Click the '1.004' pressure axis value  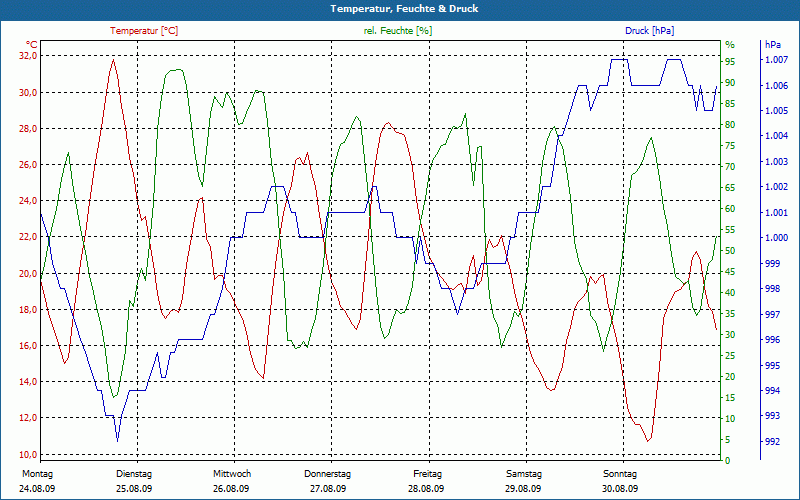[x=776, y=136]
